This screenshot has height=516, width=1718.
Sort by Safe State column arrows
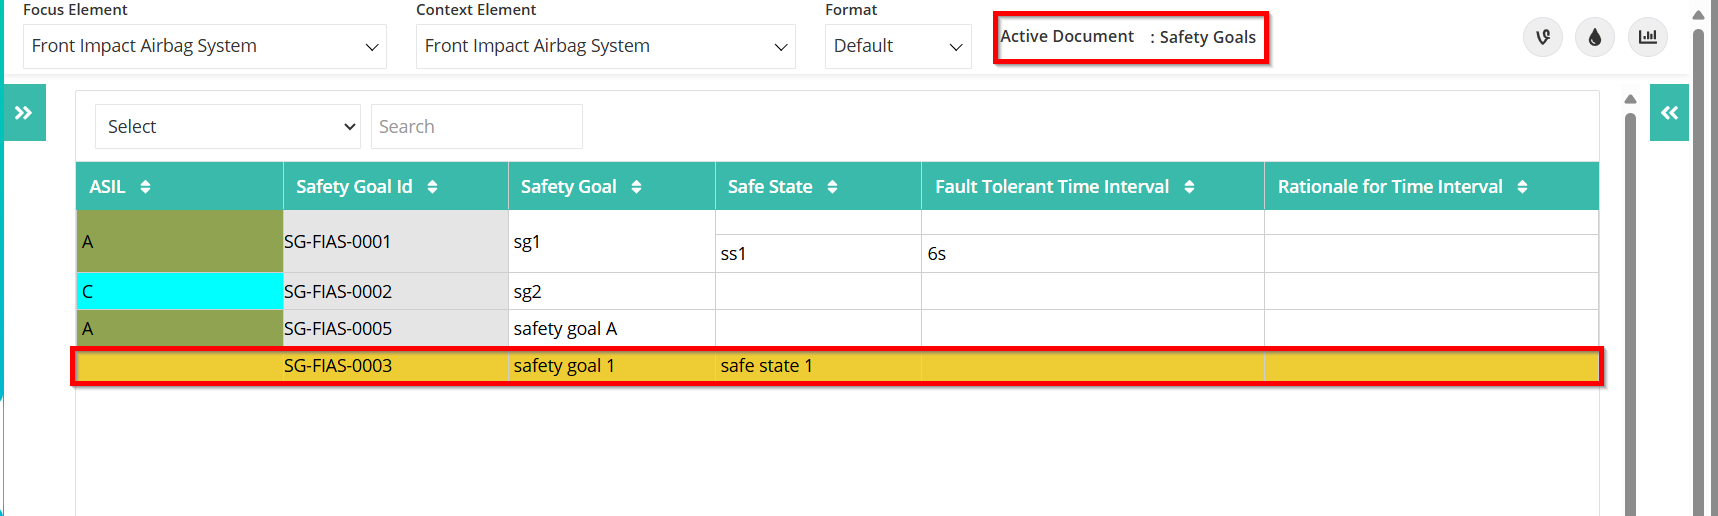pos(832,187)
